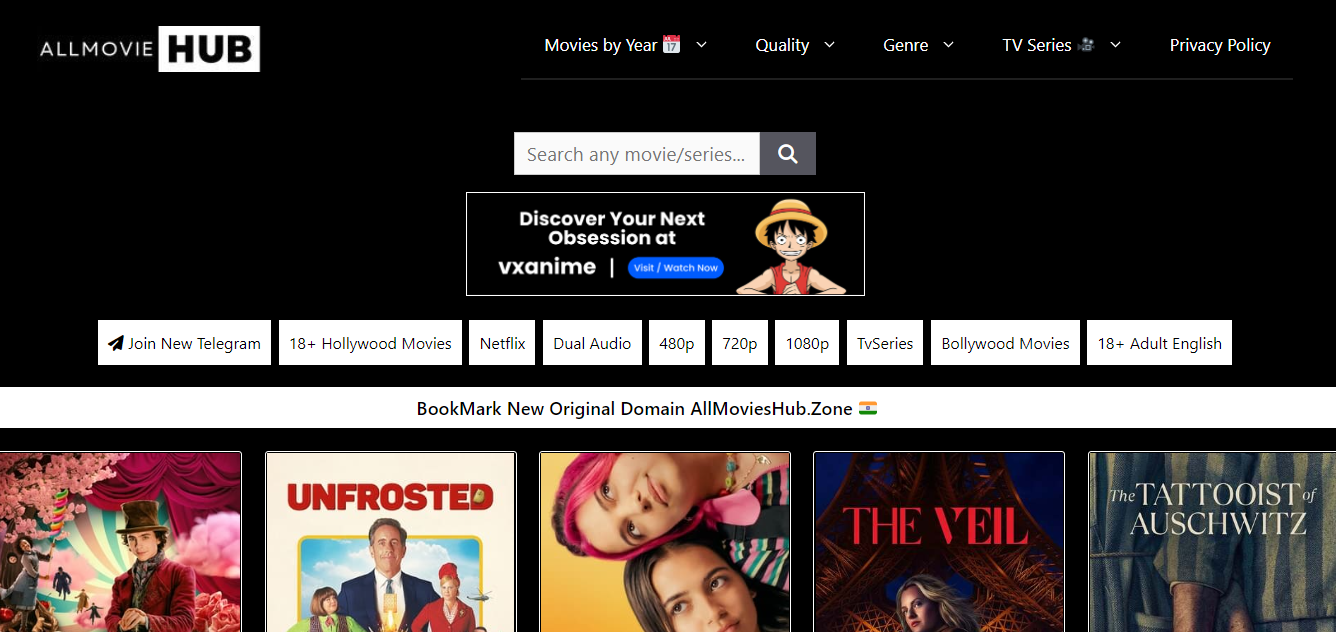1336x632 pixels.
Task: Click Join New Telegram button
Action: (x=184, y=343)
